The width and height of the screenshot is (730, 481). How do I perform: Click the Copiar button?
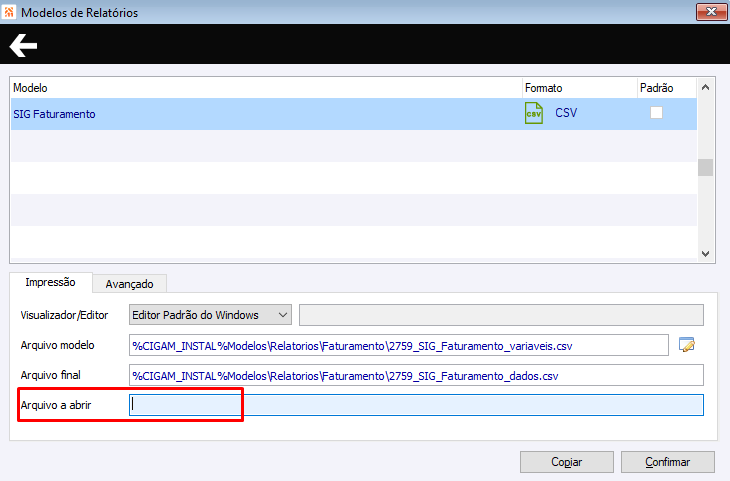point(567,462)
